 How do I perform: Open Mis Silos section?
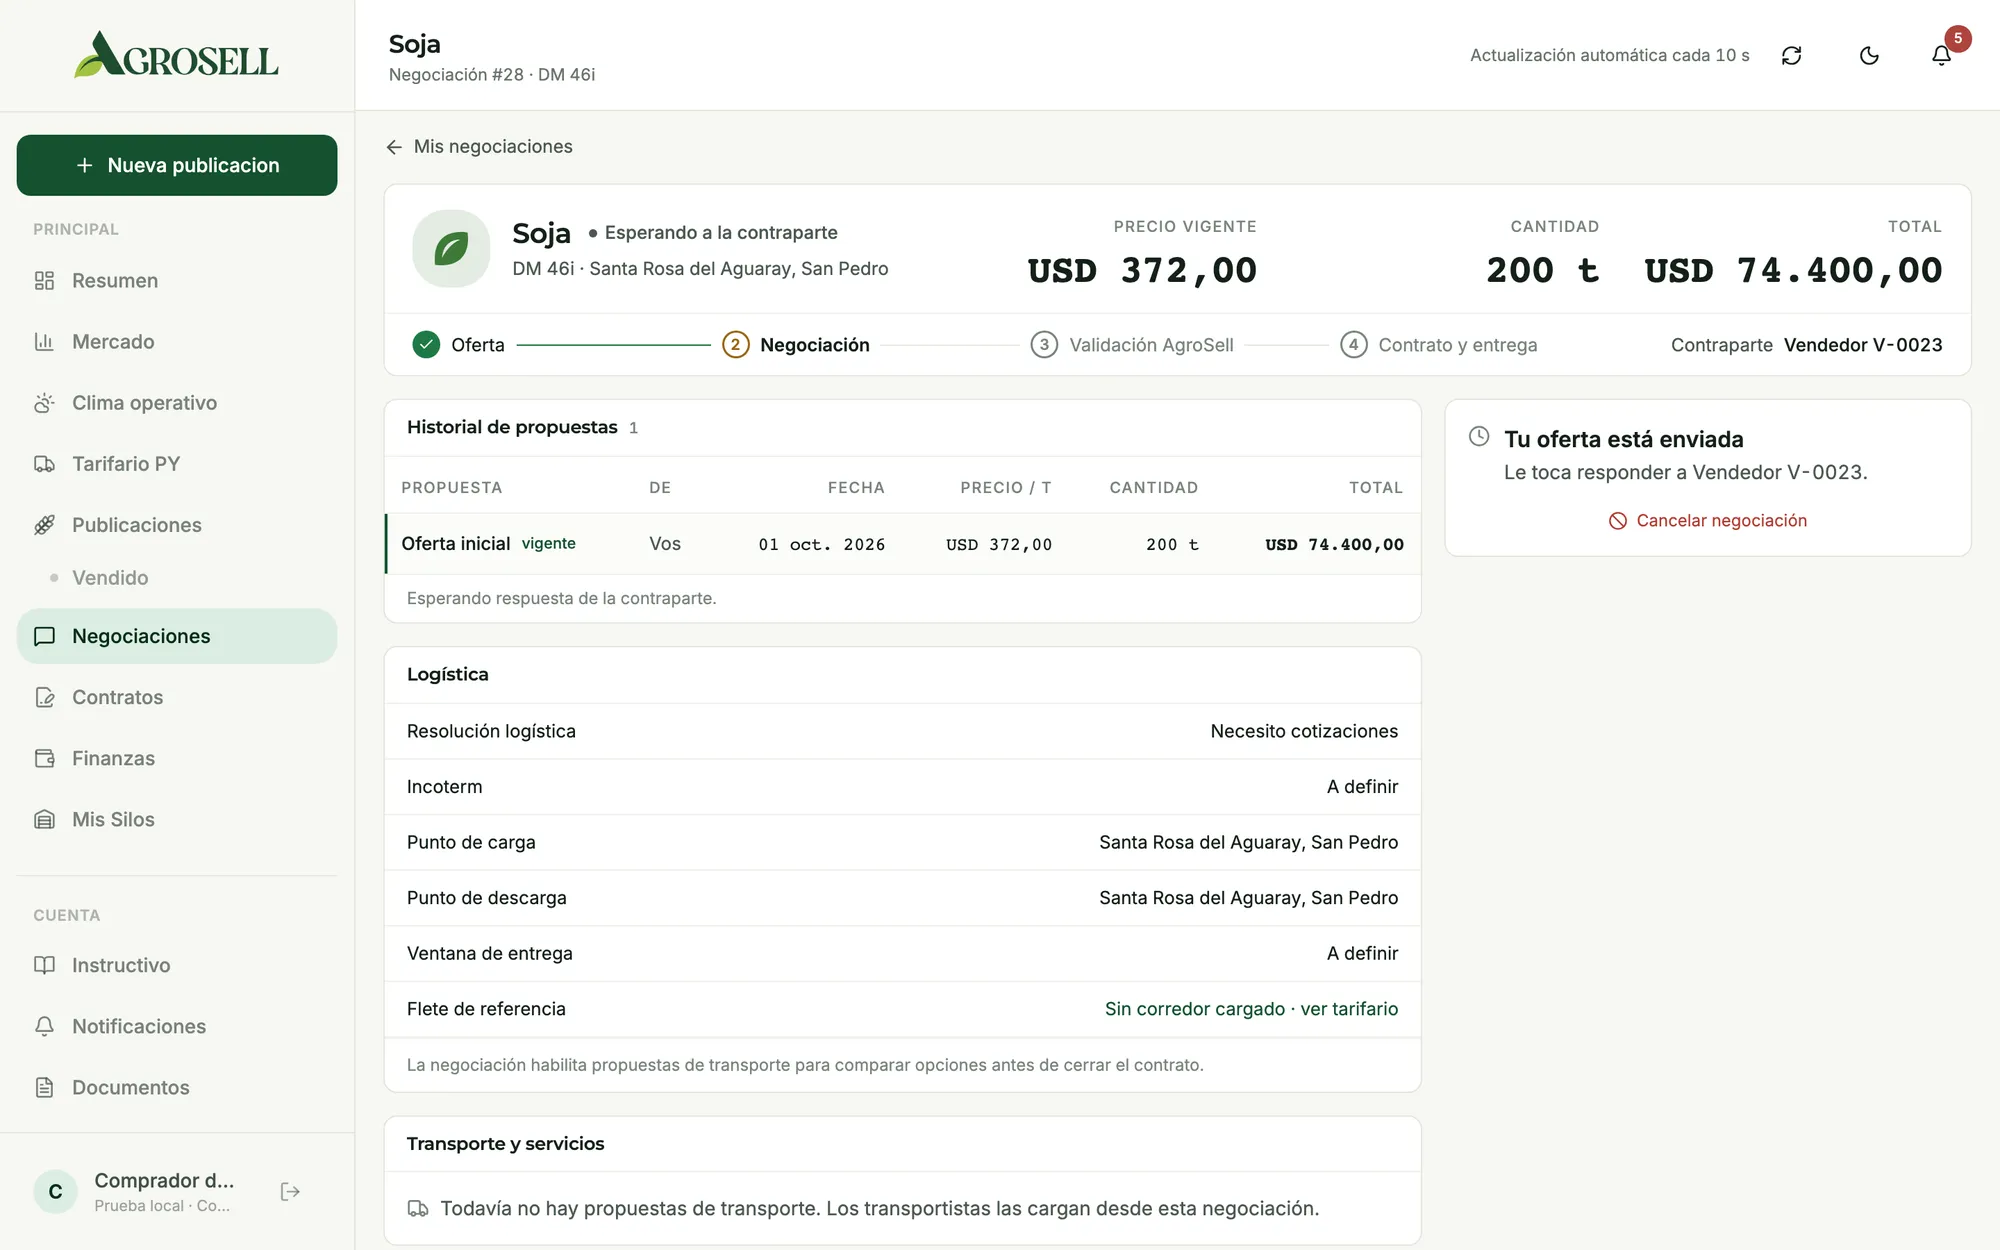point(177,819)
